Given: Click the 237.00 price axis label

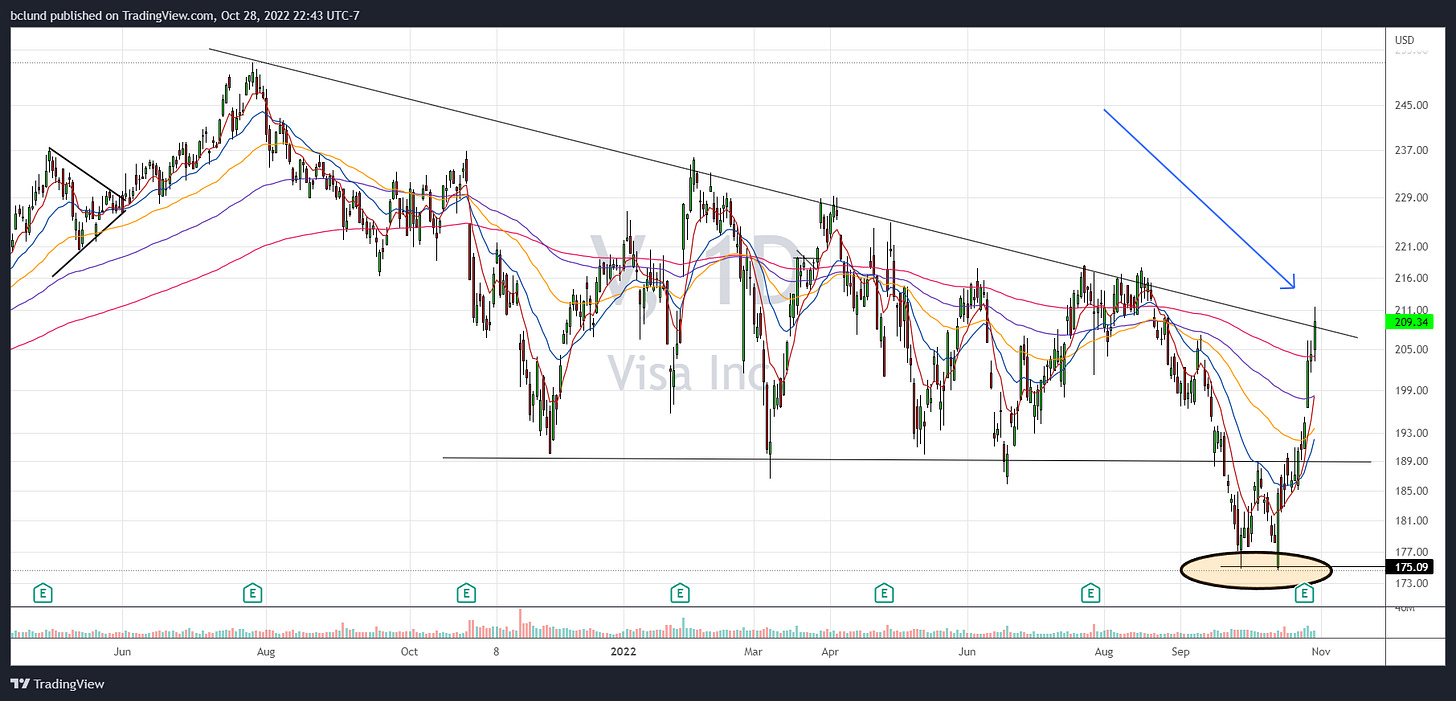Looking at the screenshot, I should click(1410, 150).
